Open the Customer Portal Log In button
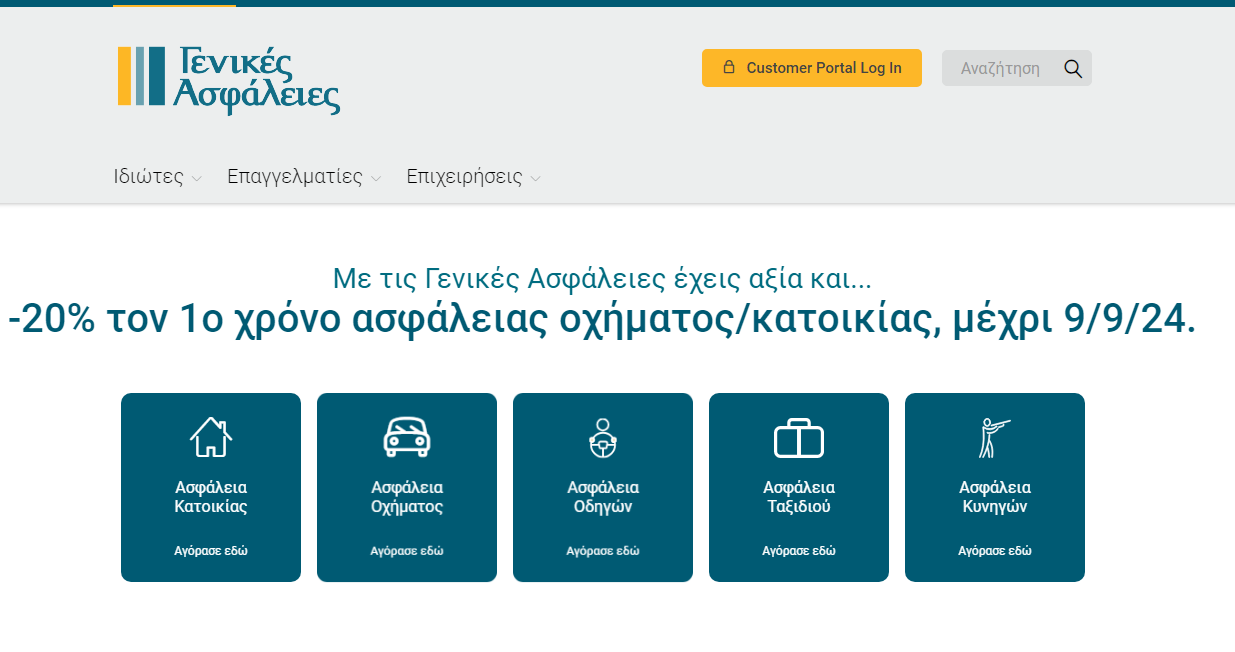Image resolution: width=1235 pixels, height=652 pixels. tap(812, 68)
